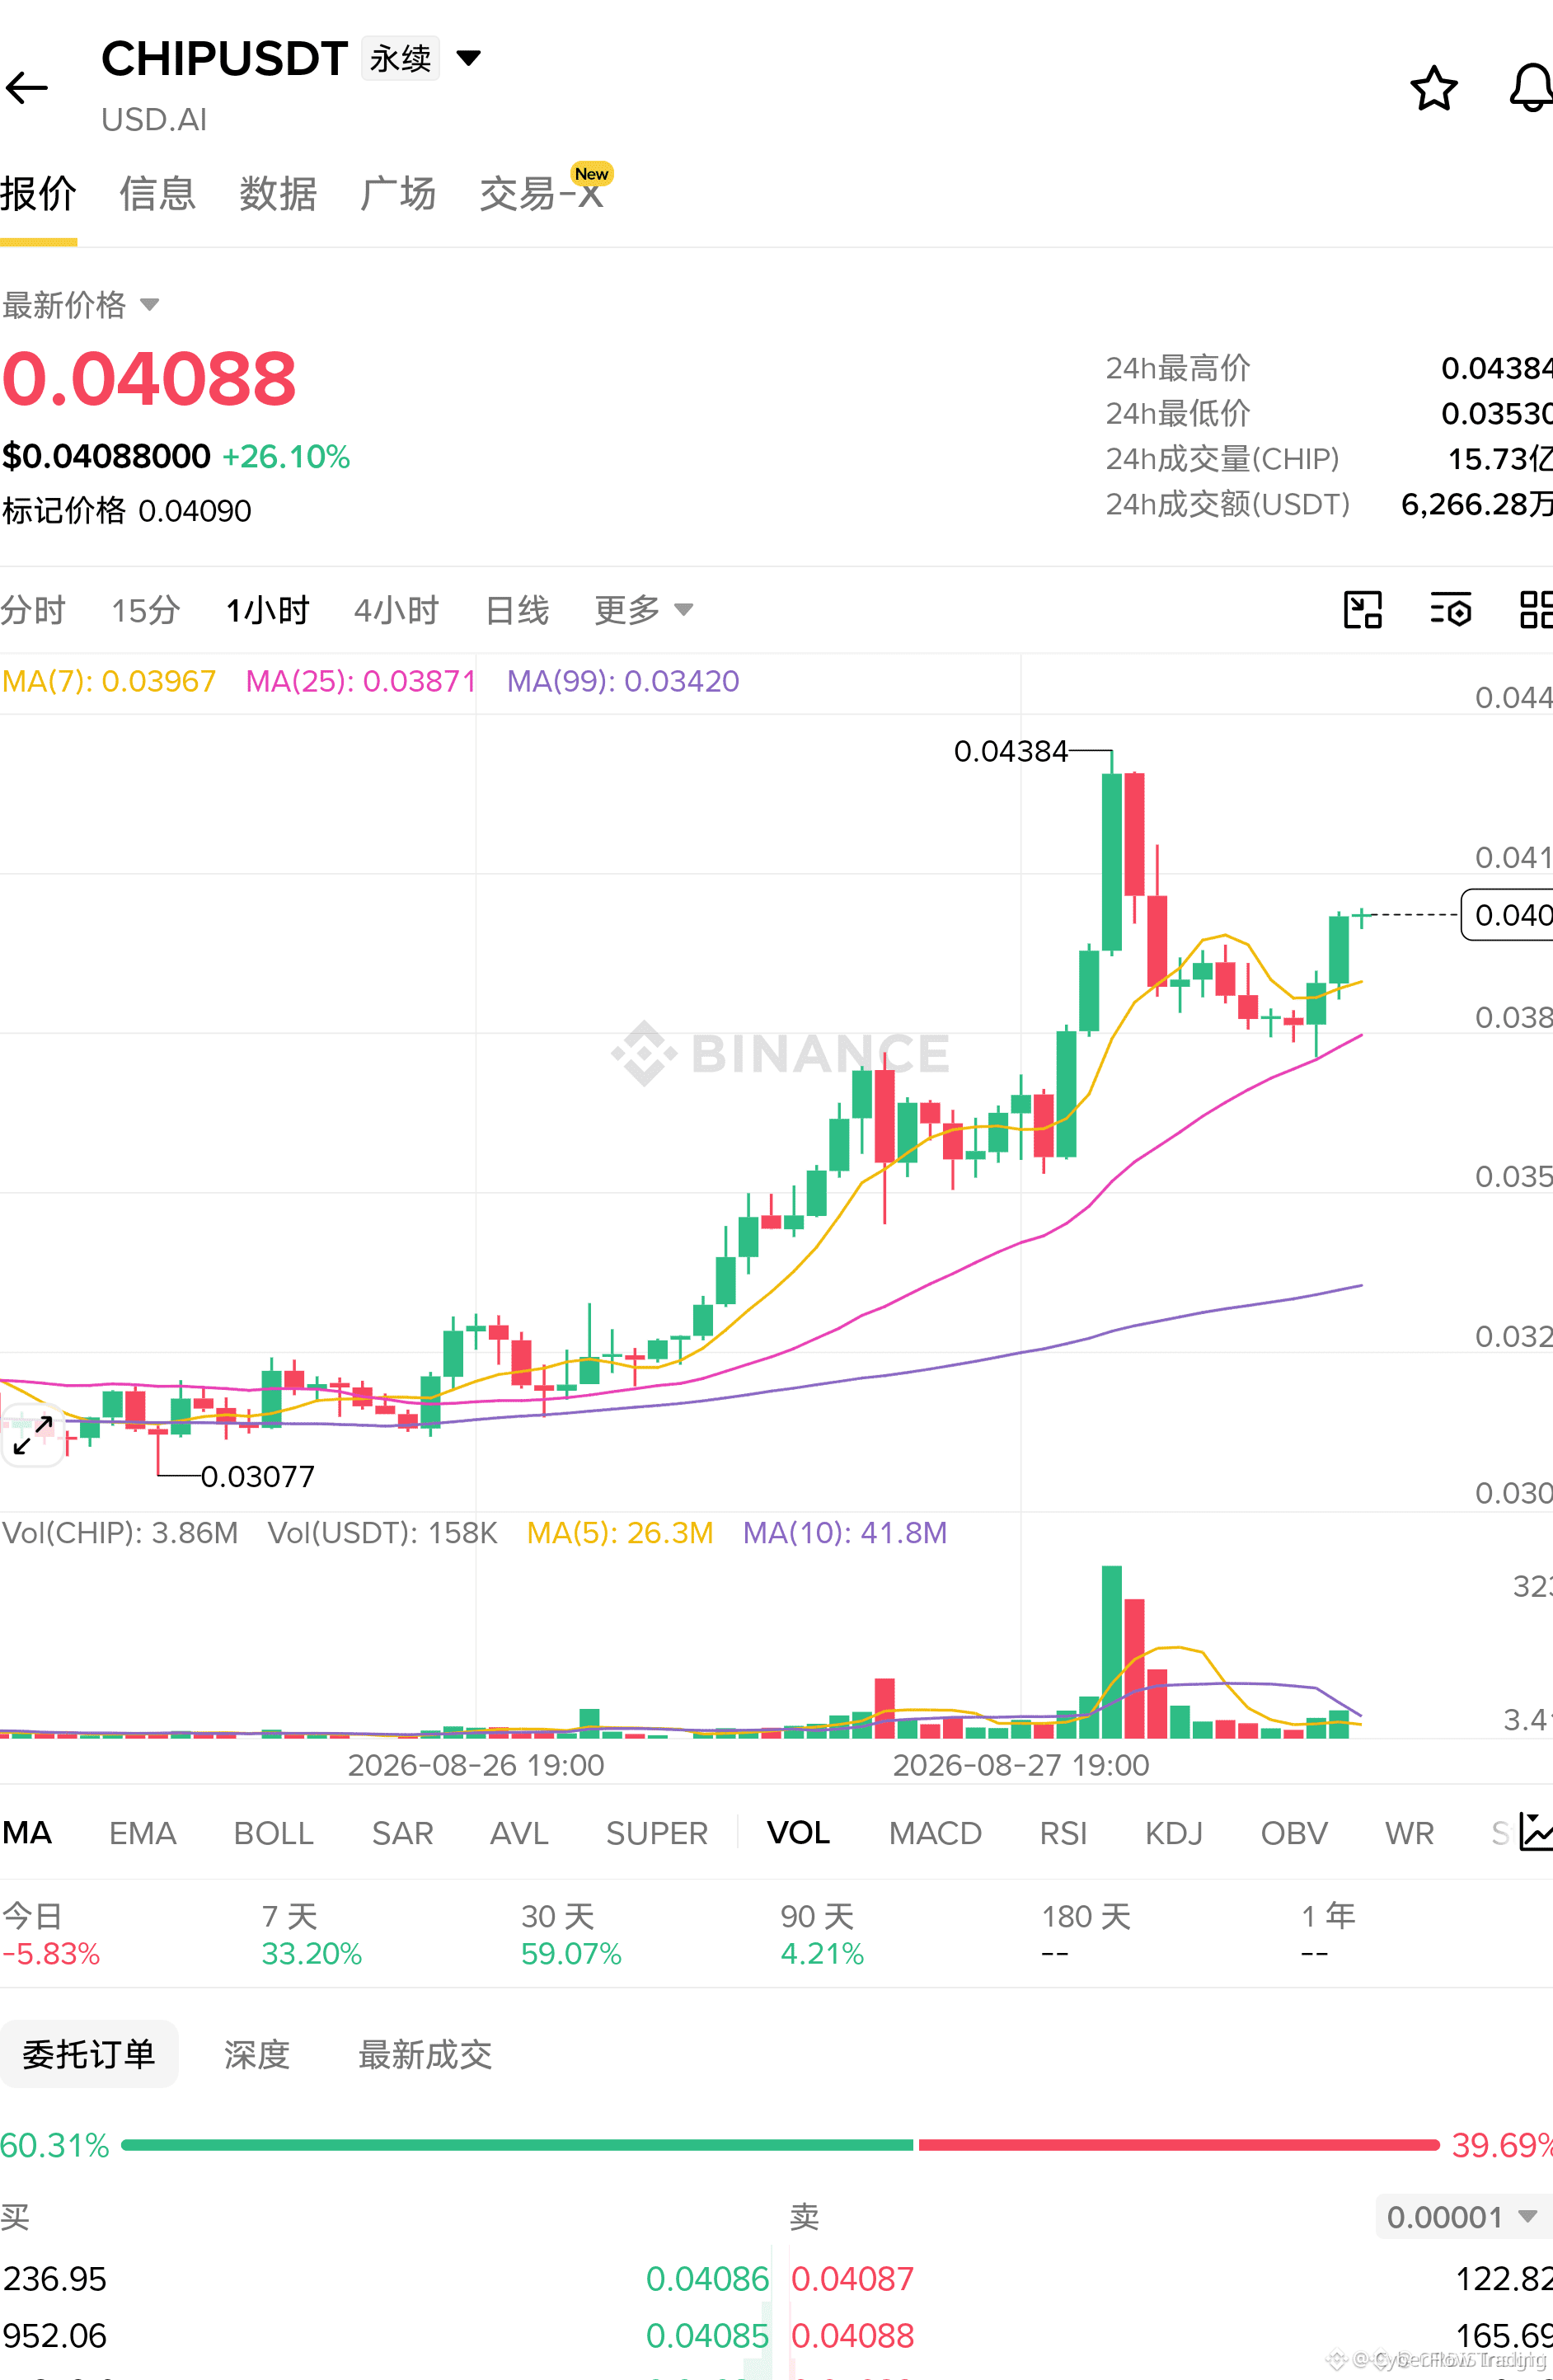The height and width of the screenshot is (2380, 1553).
Task: Show the 最新成交 recent trades
Action: pos(425,2054)
